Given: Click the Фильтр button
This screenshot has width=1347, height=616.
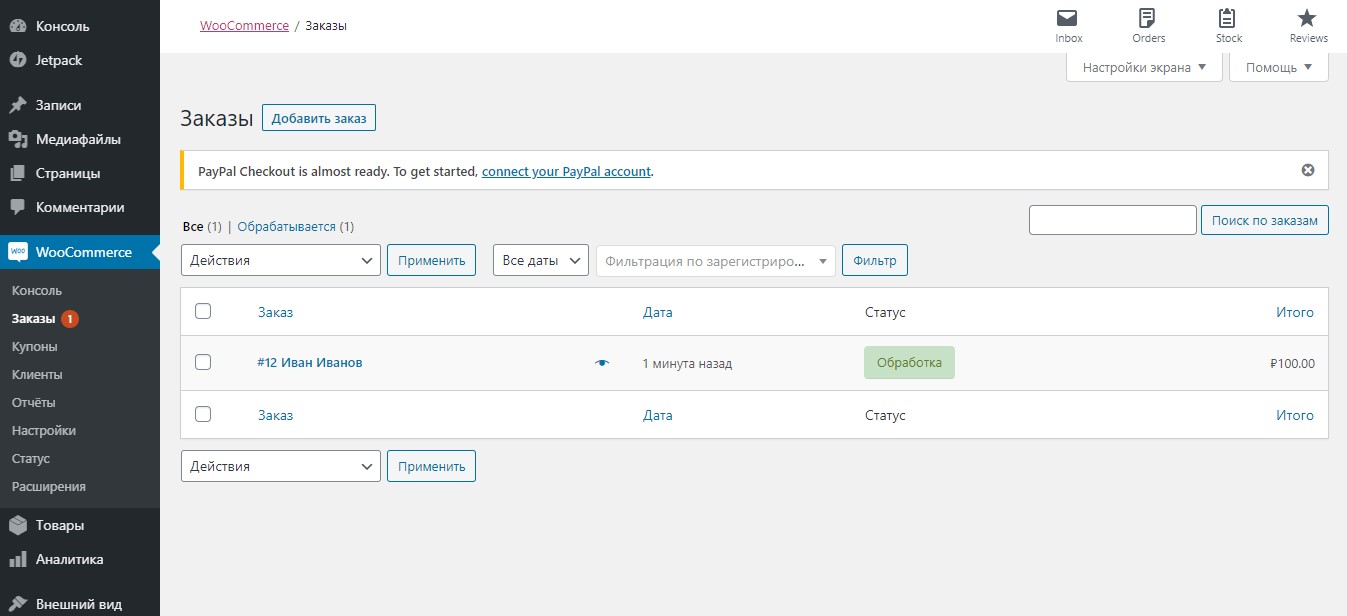Looking at the screenshot, I should click(875, 260).
